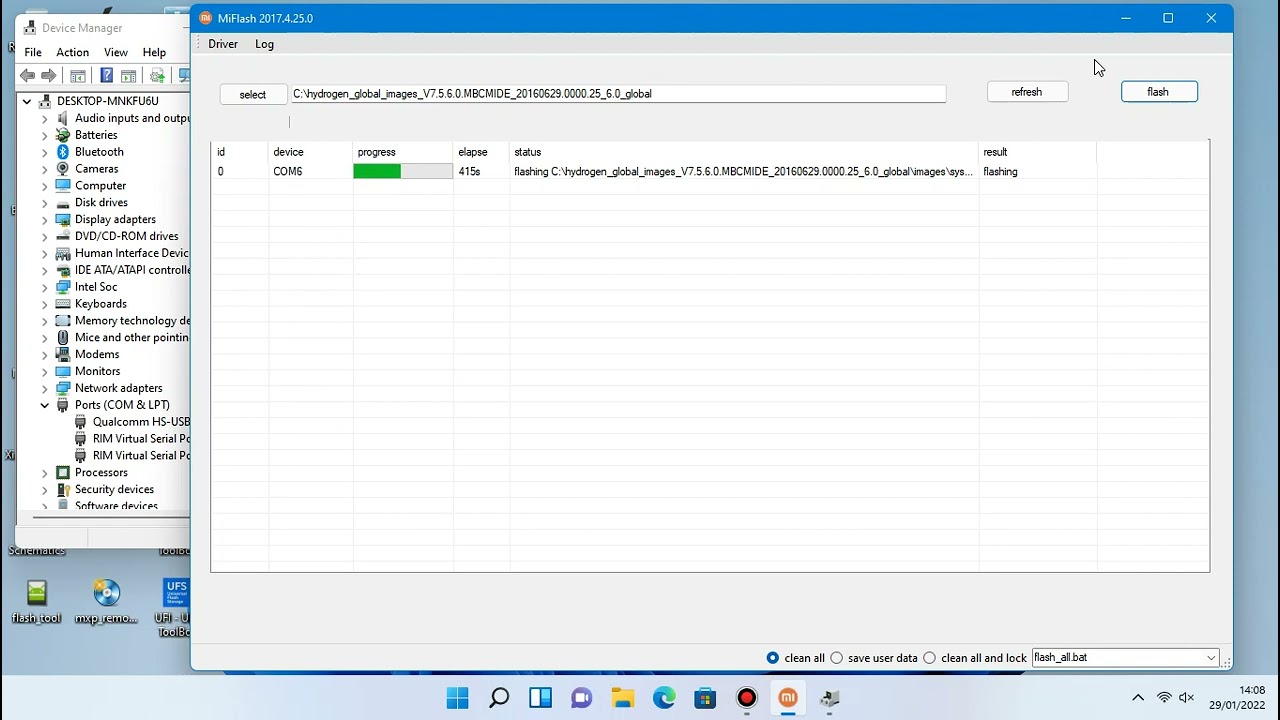Open File menu in Device Manager
This screenshot has height=720, width=1280.
[33, 52]
